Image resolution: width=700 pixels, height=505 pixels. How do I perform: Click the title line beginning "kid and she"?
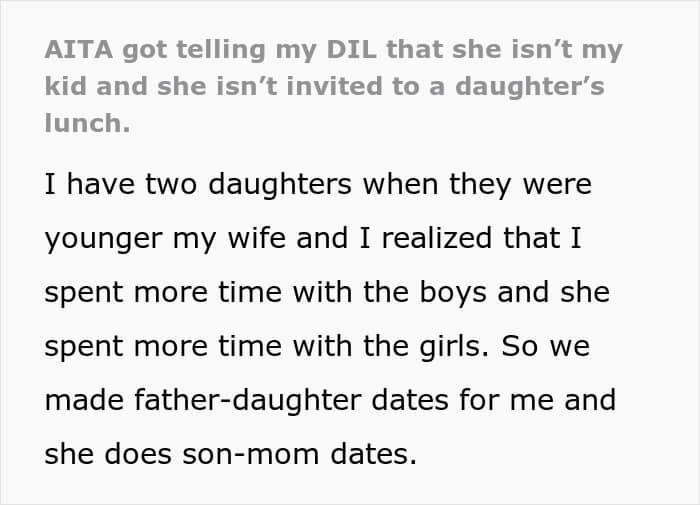coord(325,87)
